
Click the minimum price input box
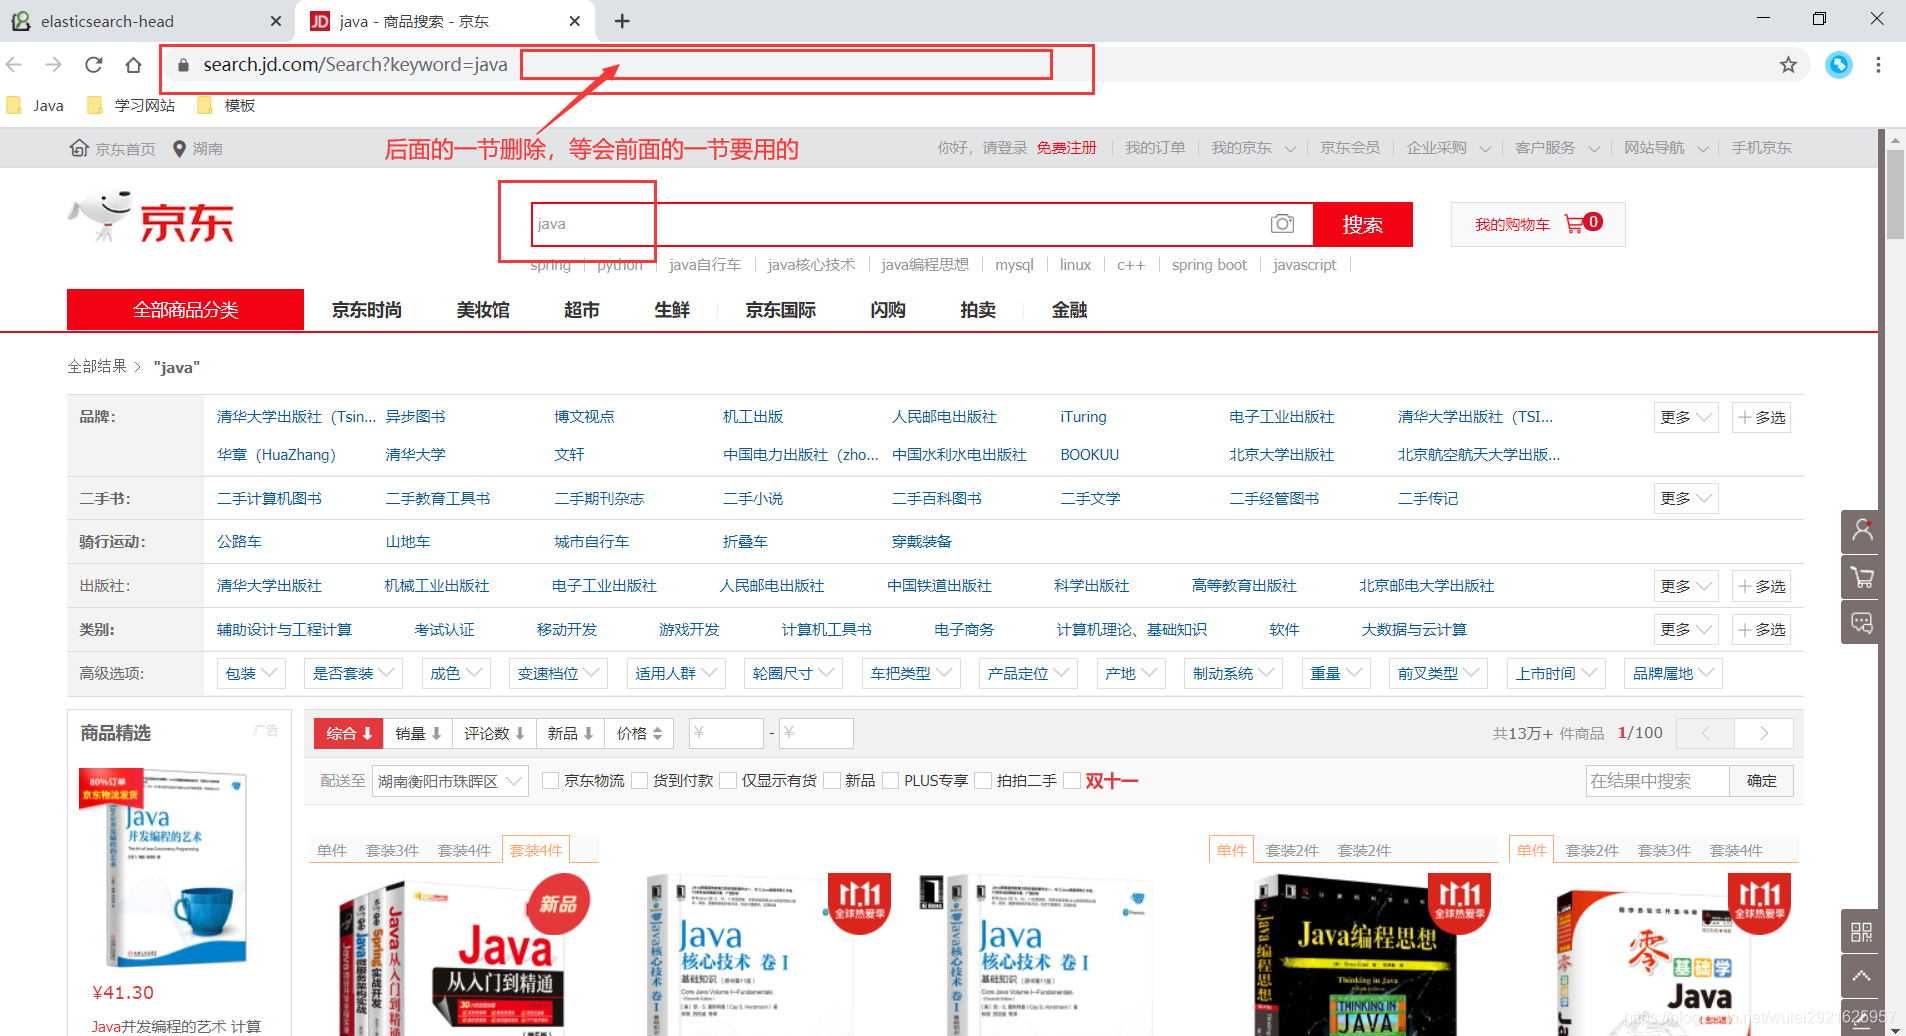click(727, 733)
